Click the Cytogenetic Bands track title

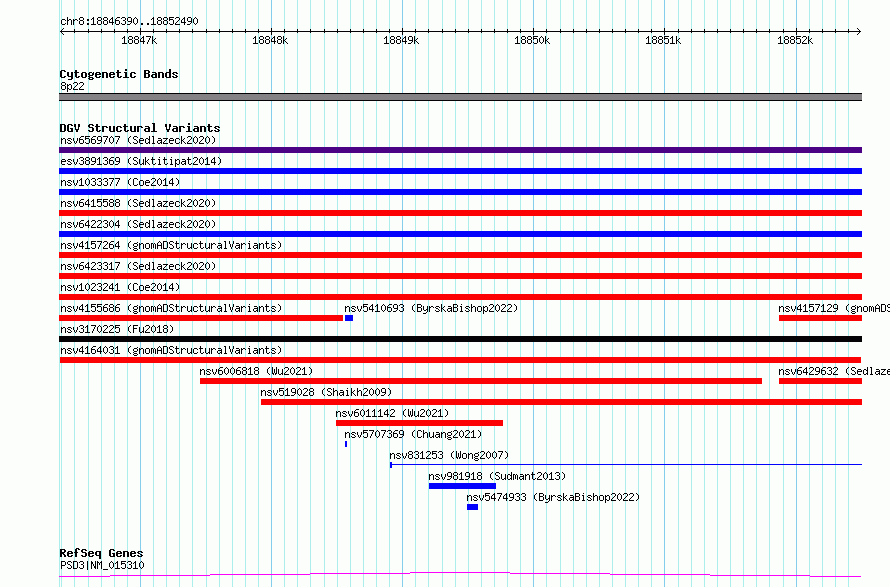pos(119,74)
